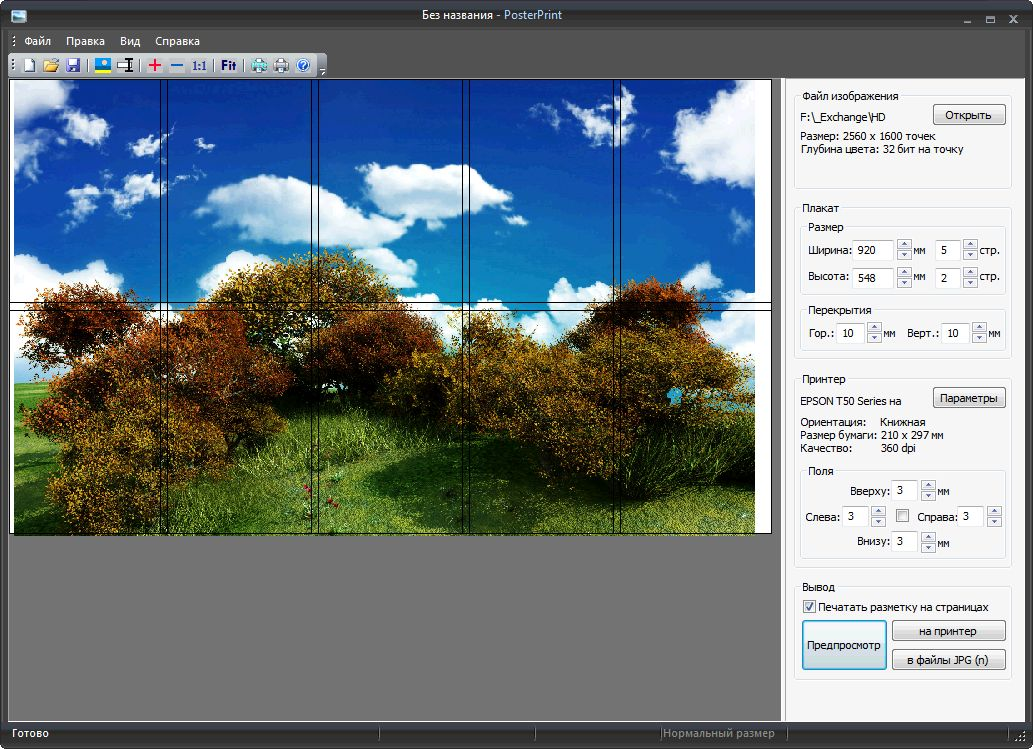Screen dimensions: 1033x749
Task: Open the Help question mark icon
Action: [304, 66]
